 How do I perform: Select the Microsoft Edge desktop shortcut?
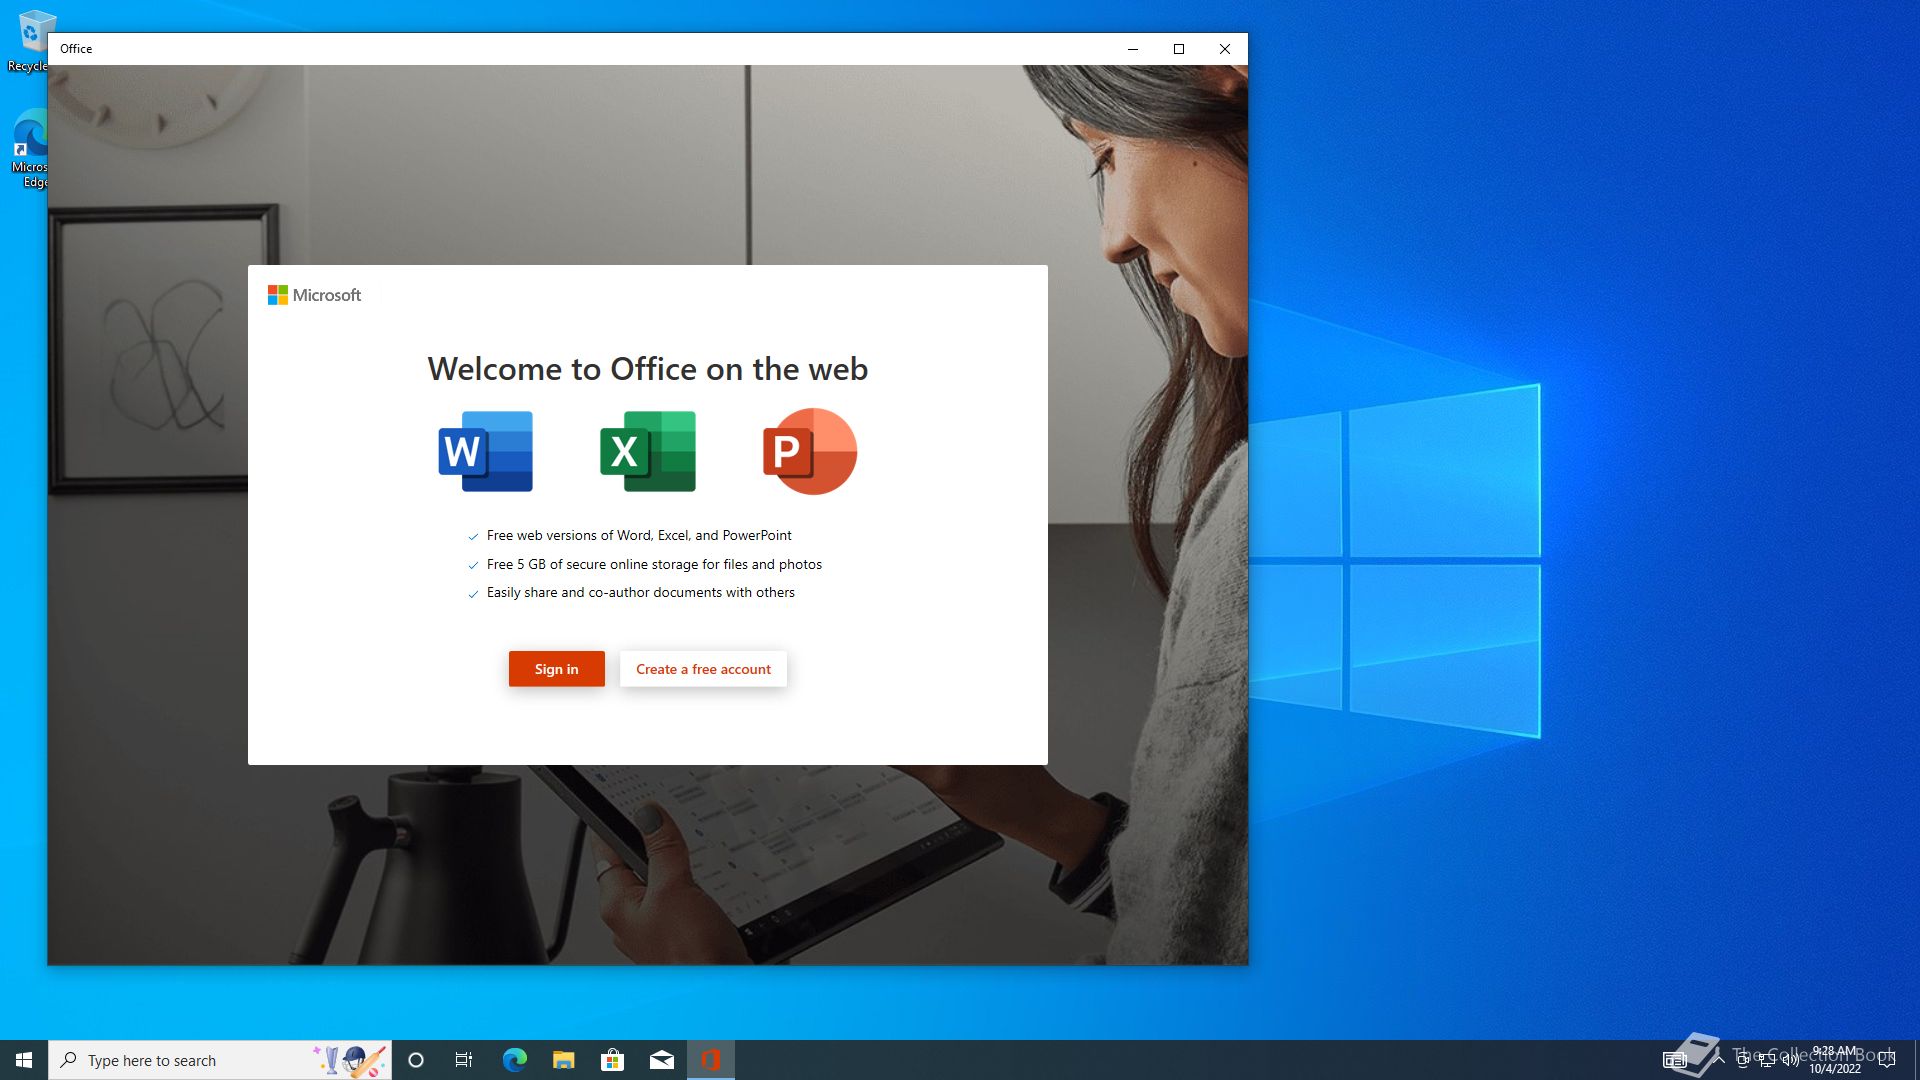pos(29,148)
